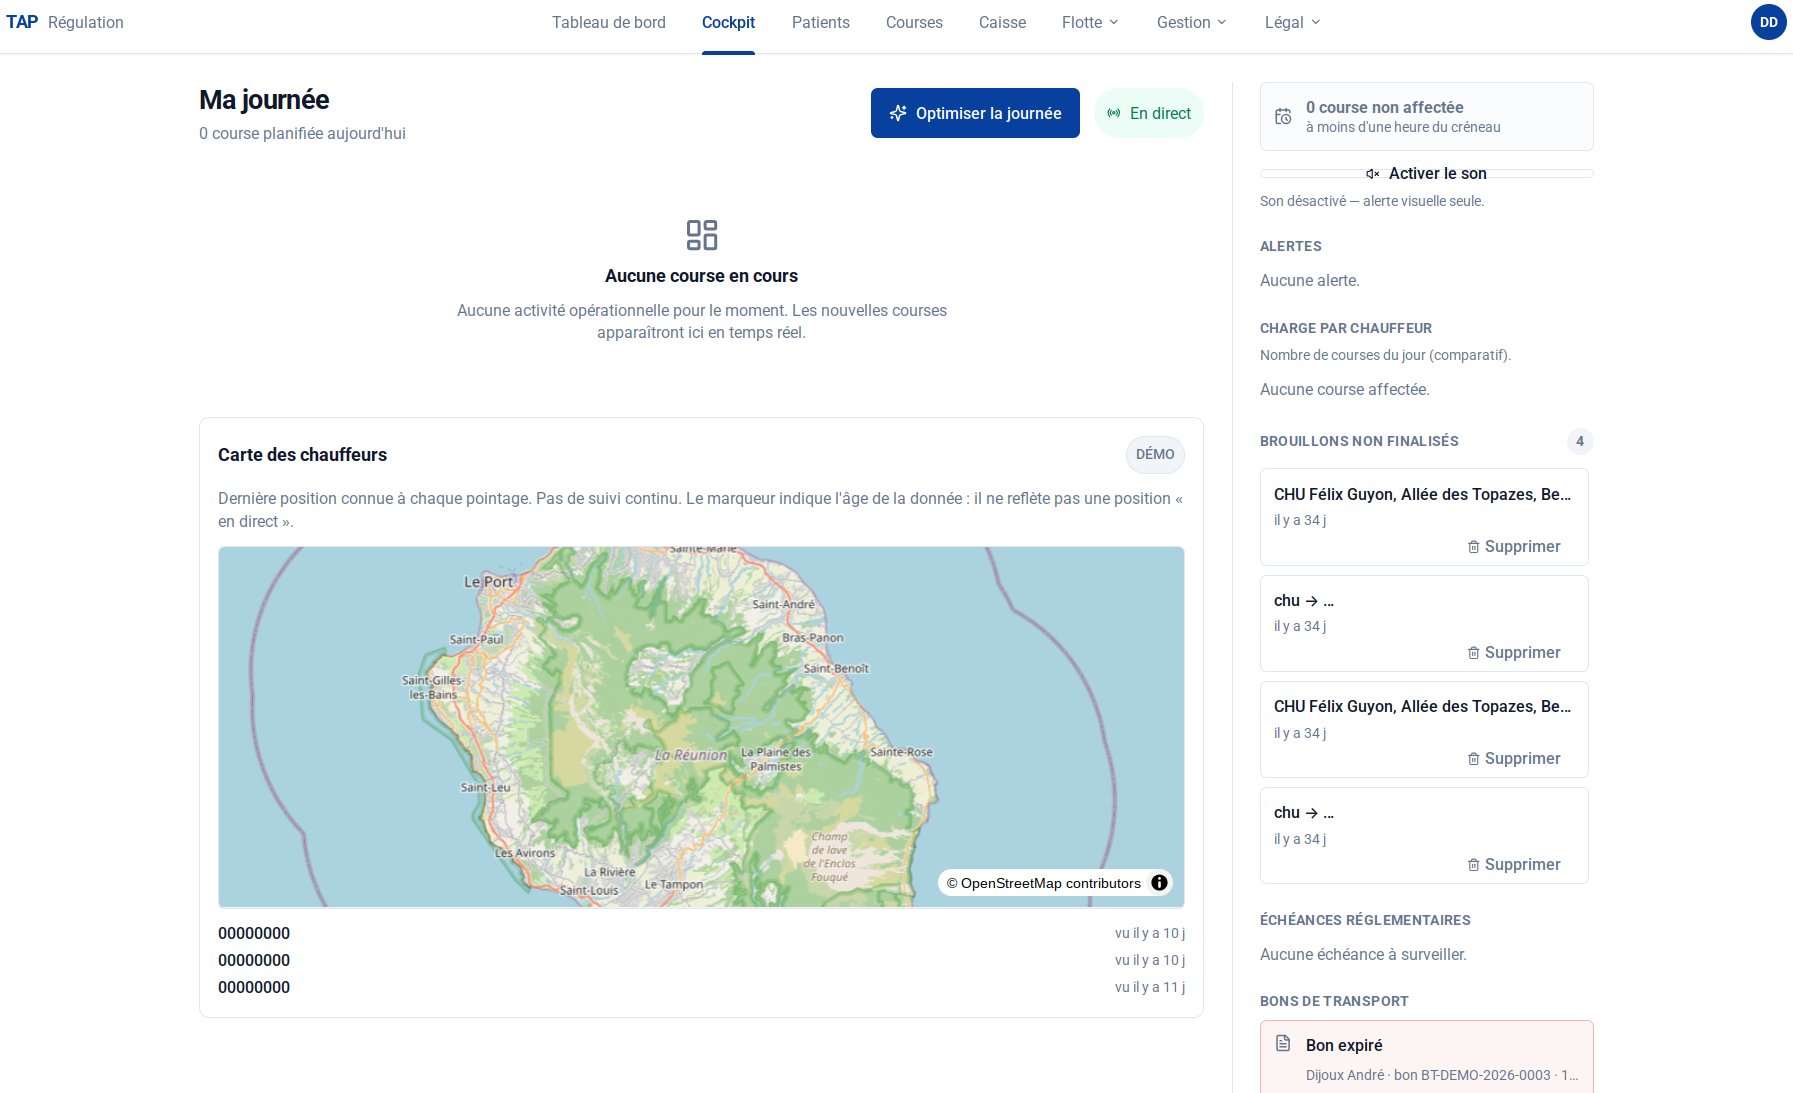Click Optimiser la journée button
This screenshot has width=1793, height=1093.
975,113
